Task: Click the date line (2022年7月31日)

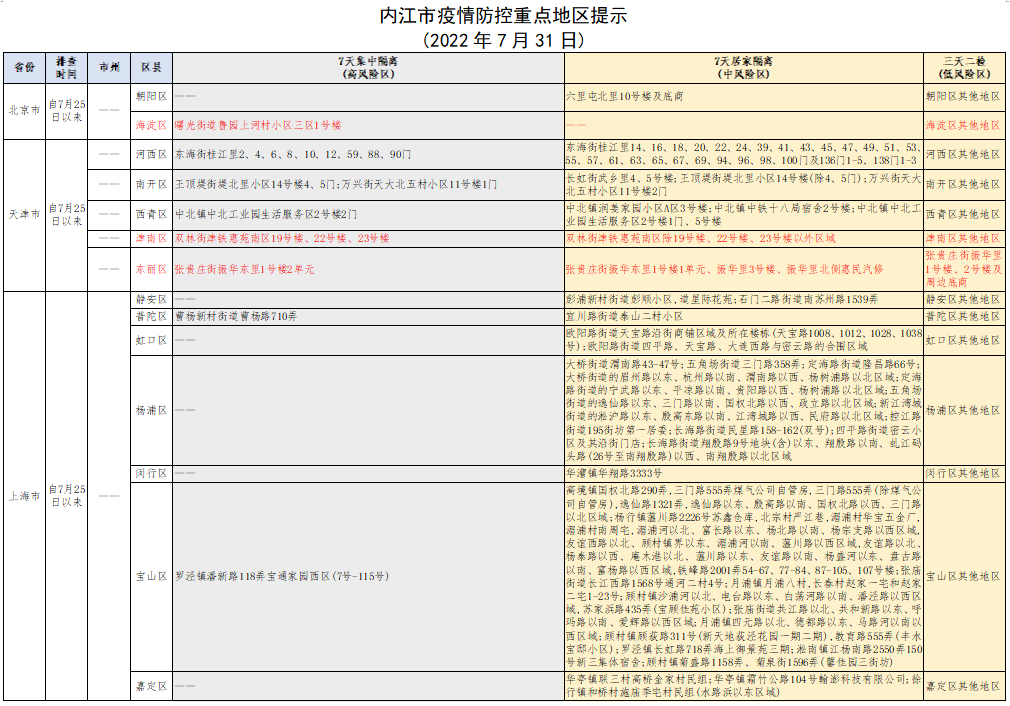Action: tap(504, 41)
